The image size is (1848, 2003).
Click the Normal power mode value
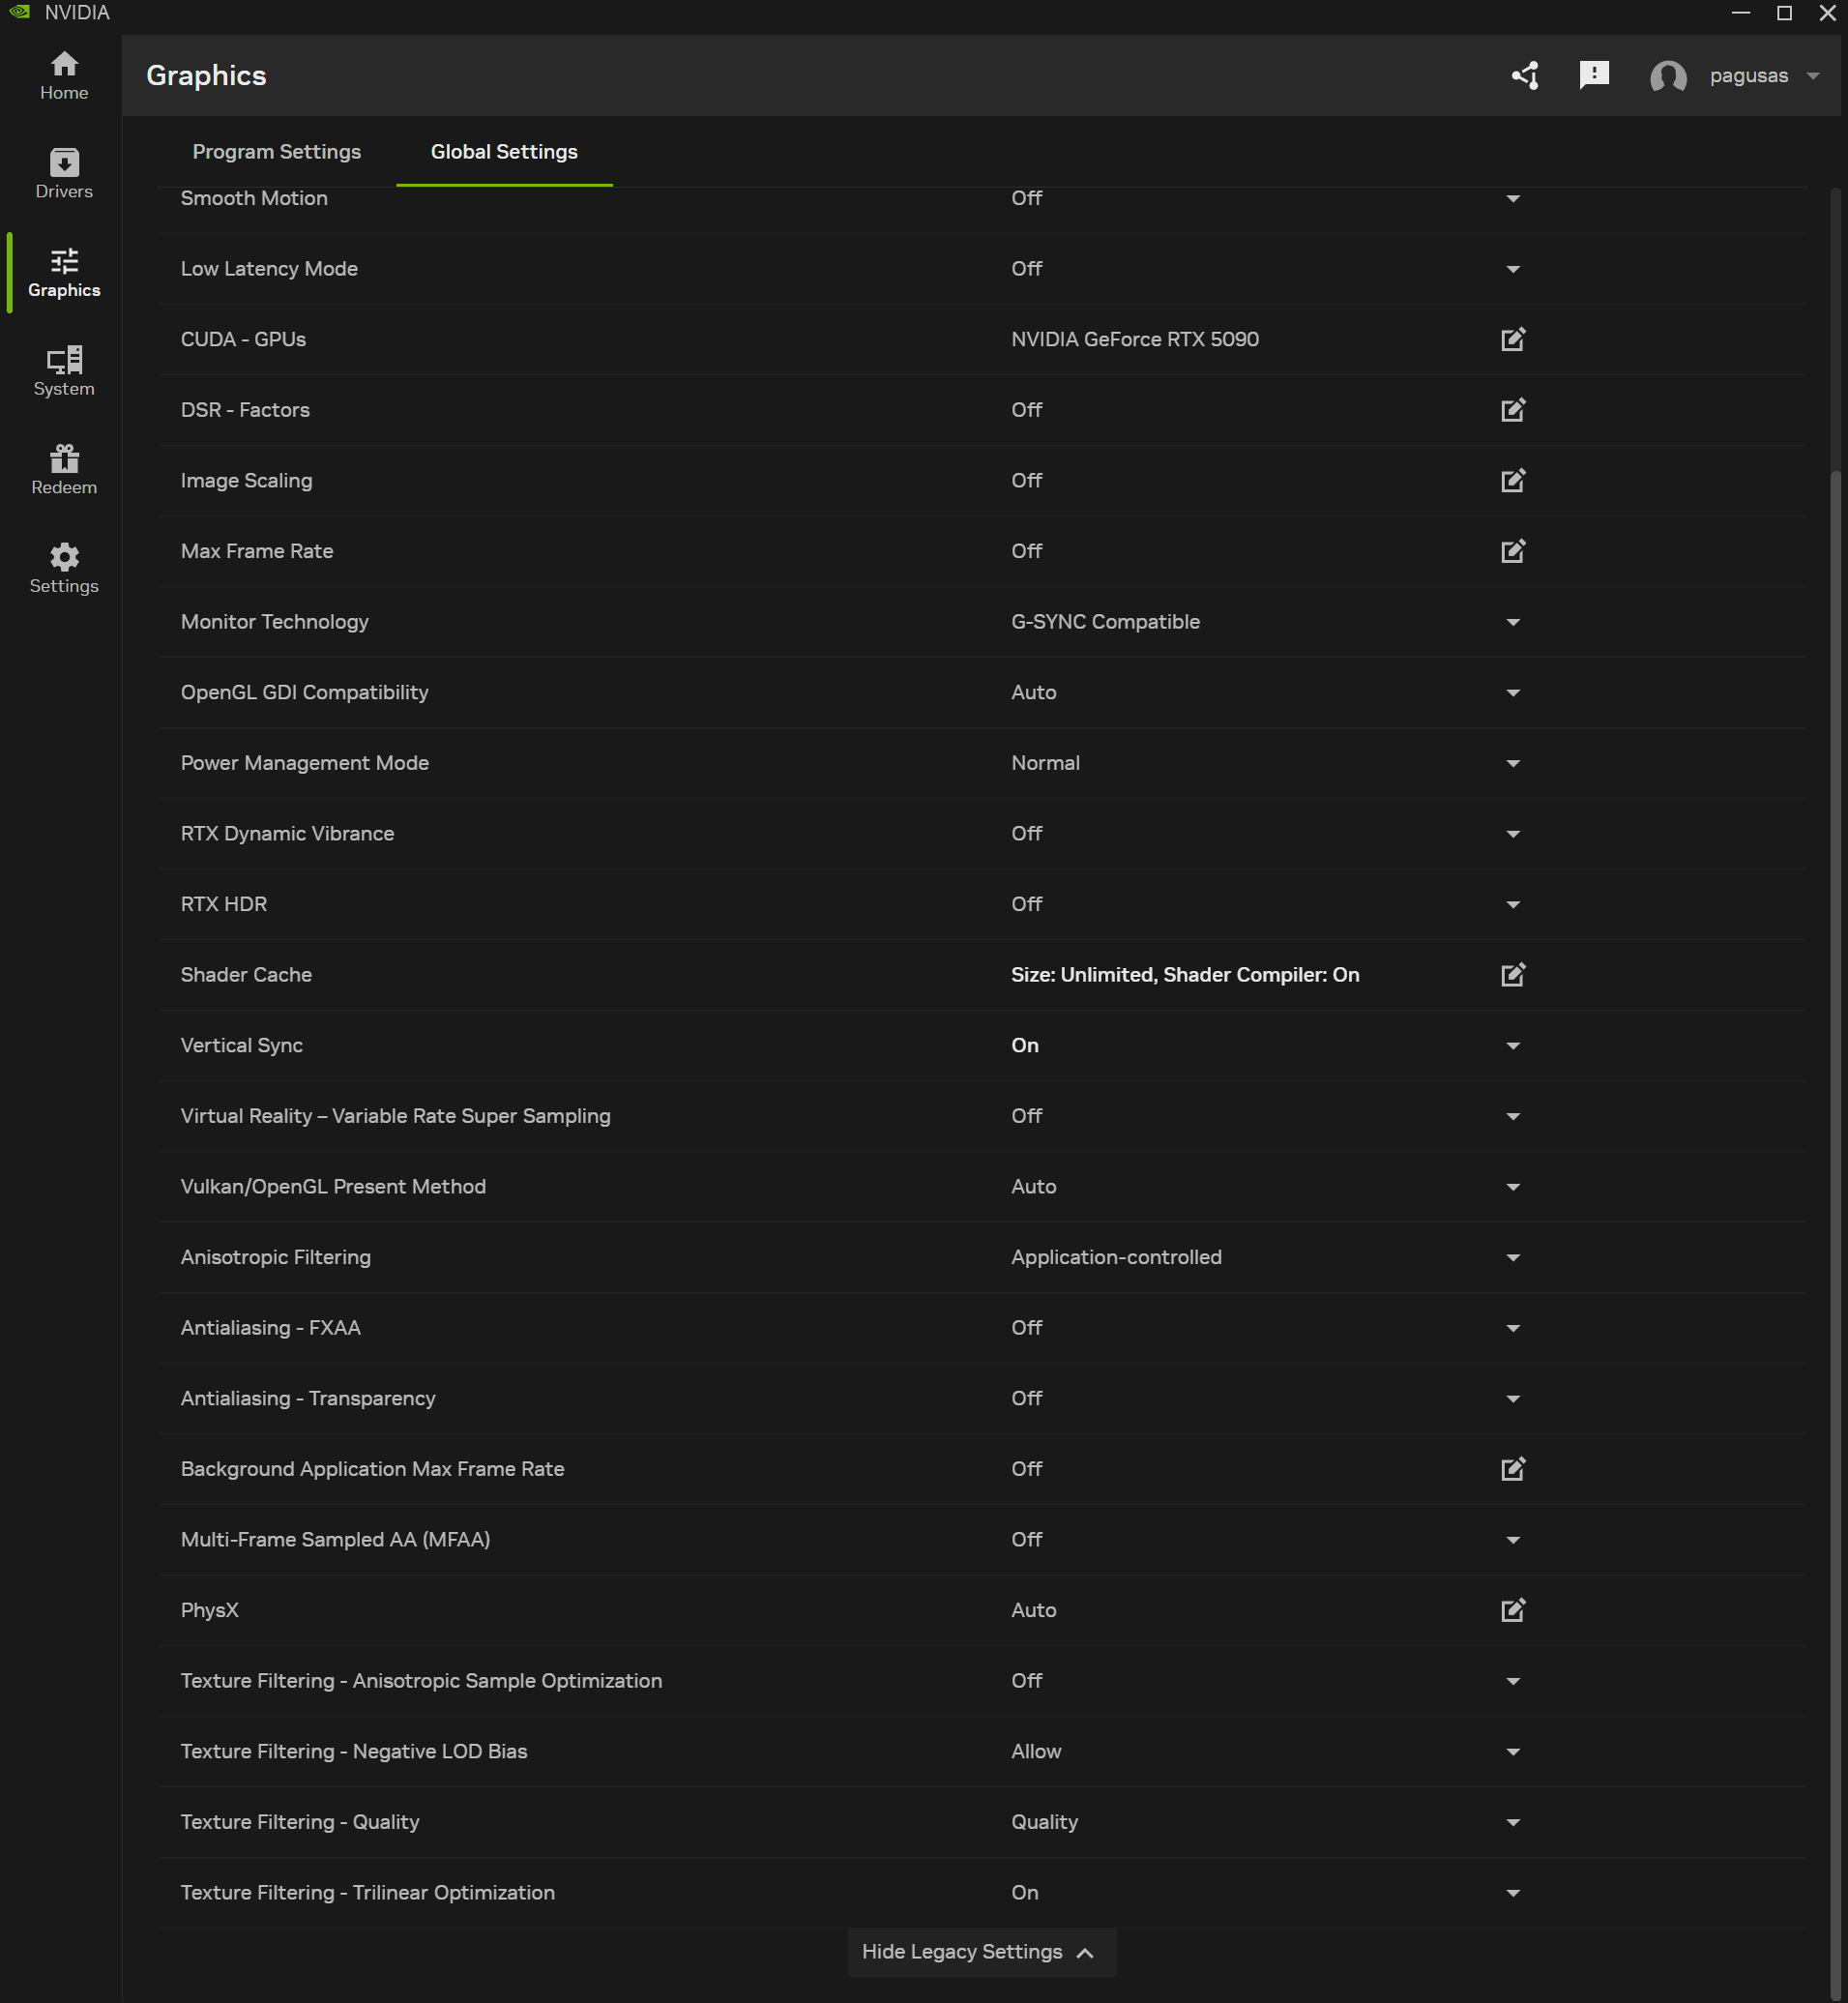pos(1045,763)
